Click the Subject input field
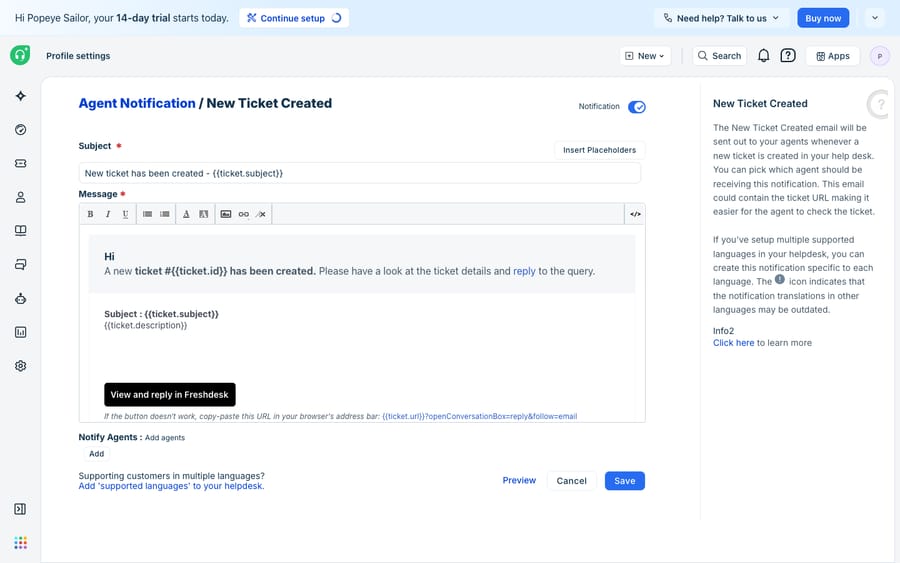Screen dimensions: 900x563 359,173
